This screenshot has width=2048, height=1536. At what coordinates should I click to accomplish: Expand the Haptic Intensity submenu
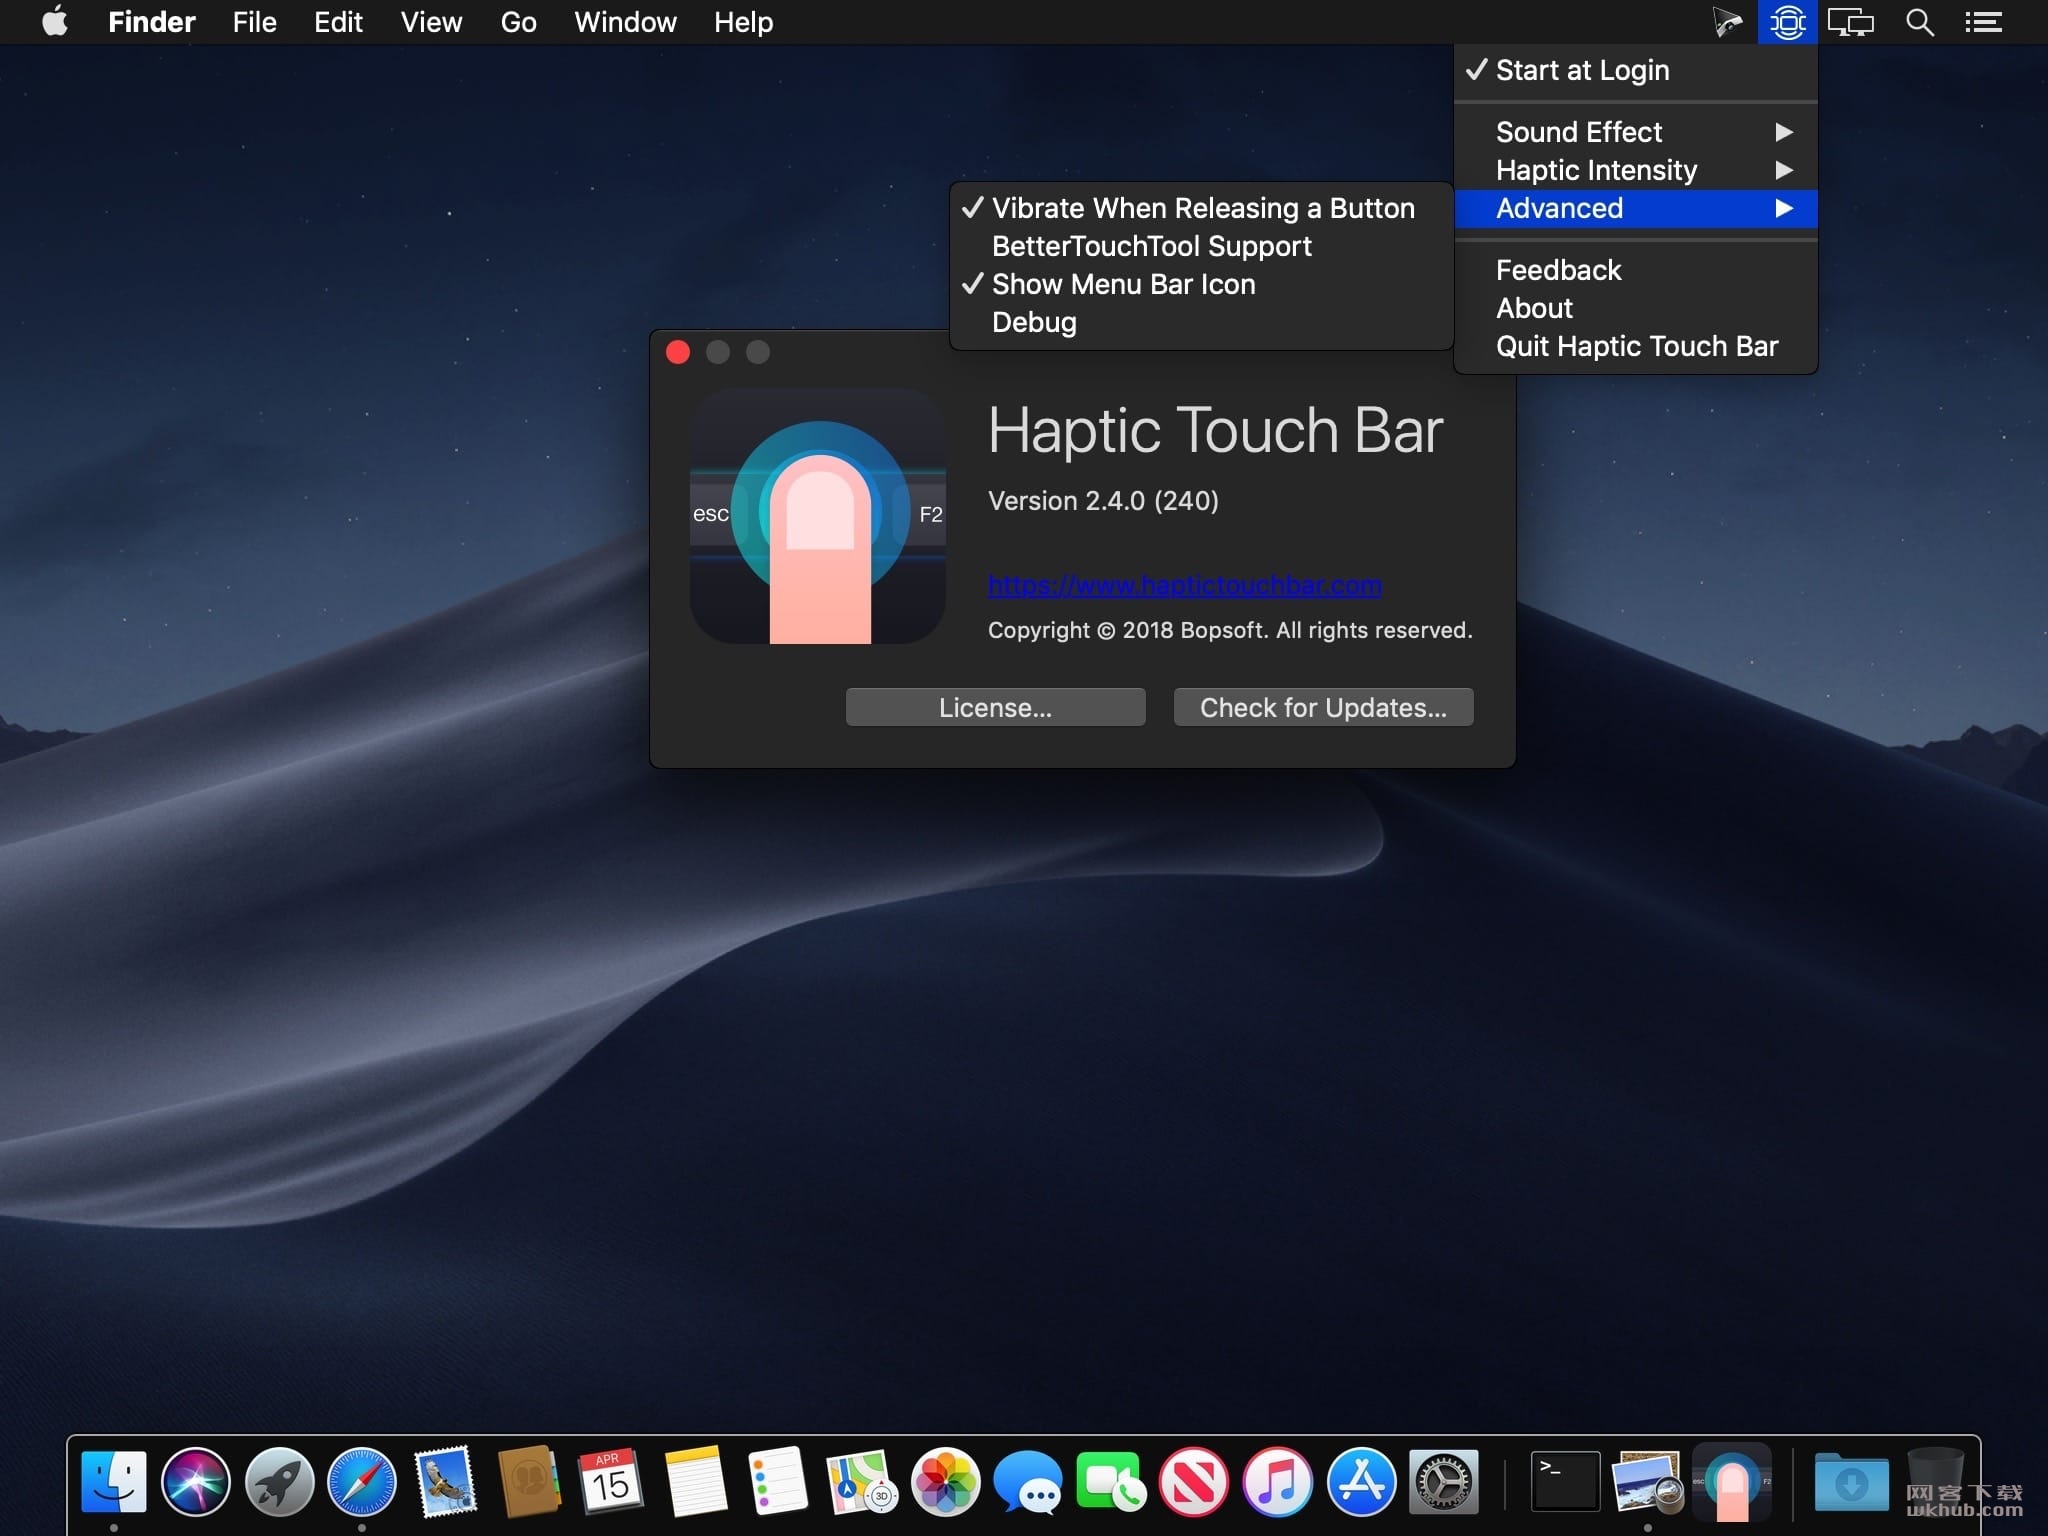(x=1636, y=170)
